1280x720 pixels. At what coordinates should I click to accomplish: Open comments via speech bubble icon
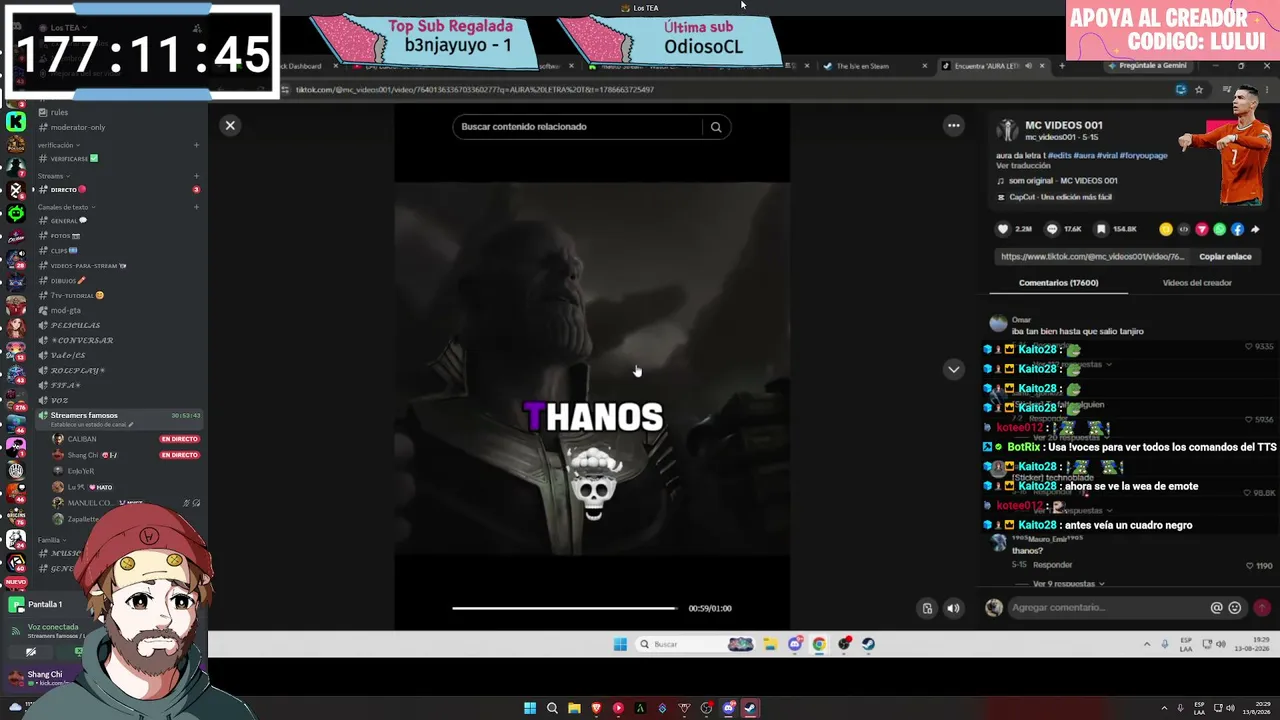tap(1052, 229)
